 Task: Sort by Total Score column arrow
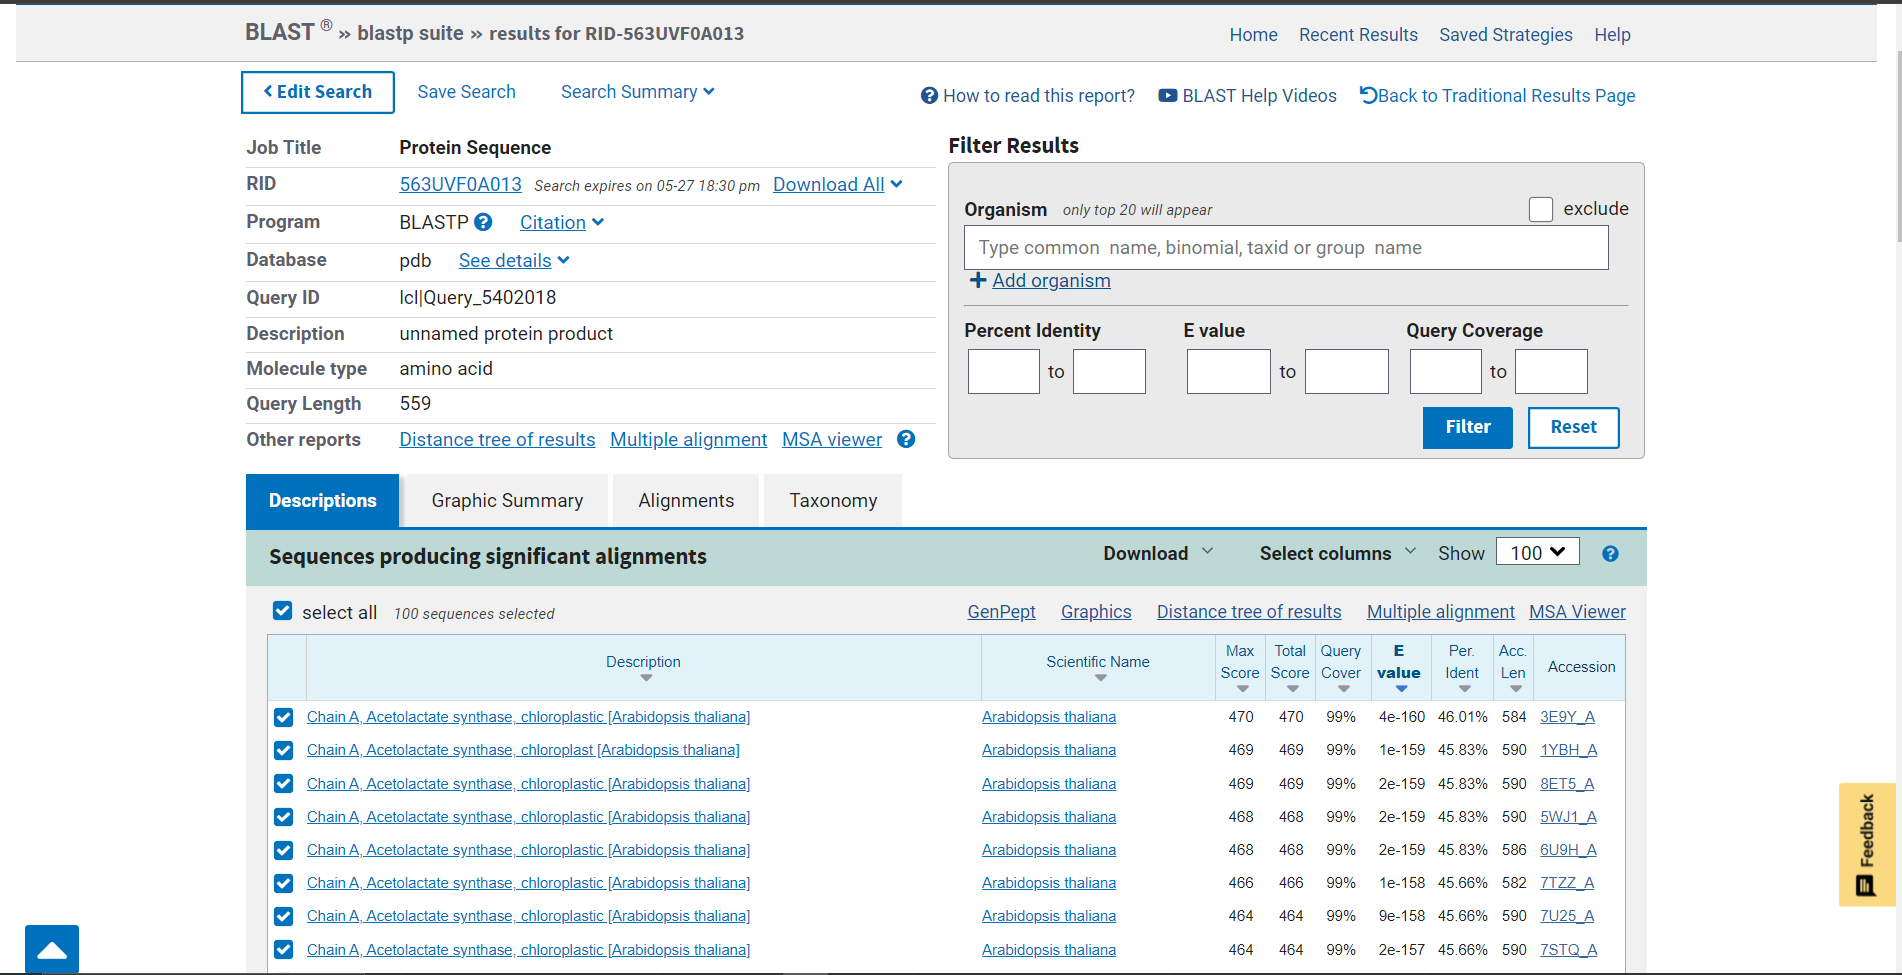click(x=1292, y=688)
